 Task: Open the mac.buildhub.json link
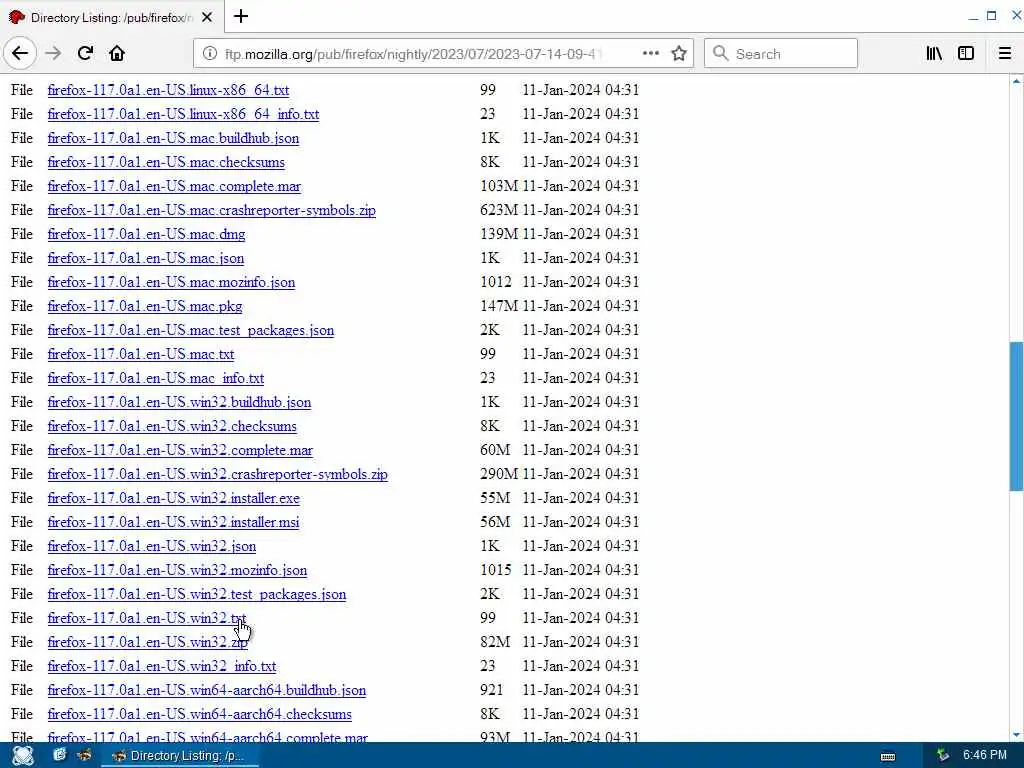173,138
